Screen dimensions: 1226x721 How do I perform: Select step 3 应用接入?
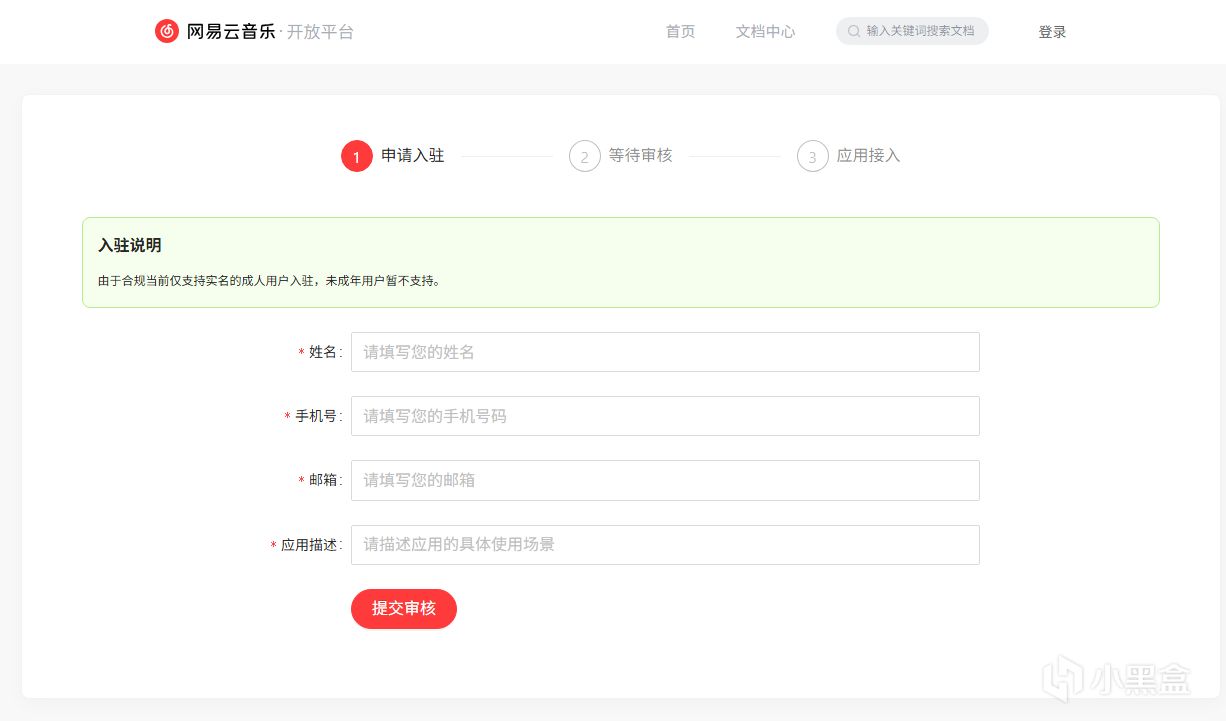[x=849, y=156]
